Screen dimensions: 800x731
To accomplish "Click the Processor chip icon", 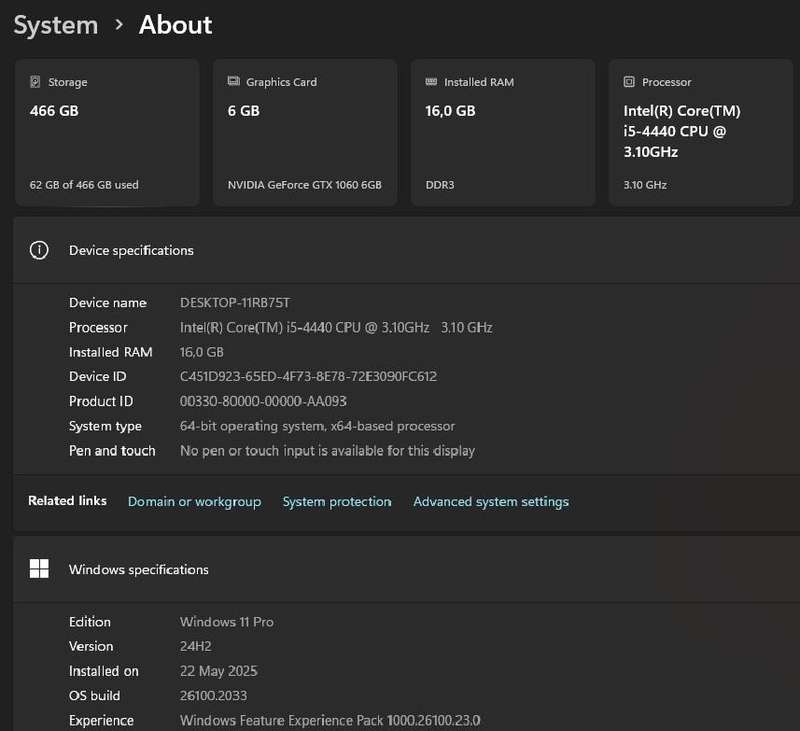I will click(629, 82).
